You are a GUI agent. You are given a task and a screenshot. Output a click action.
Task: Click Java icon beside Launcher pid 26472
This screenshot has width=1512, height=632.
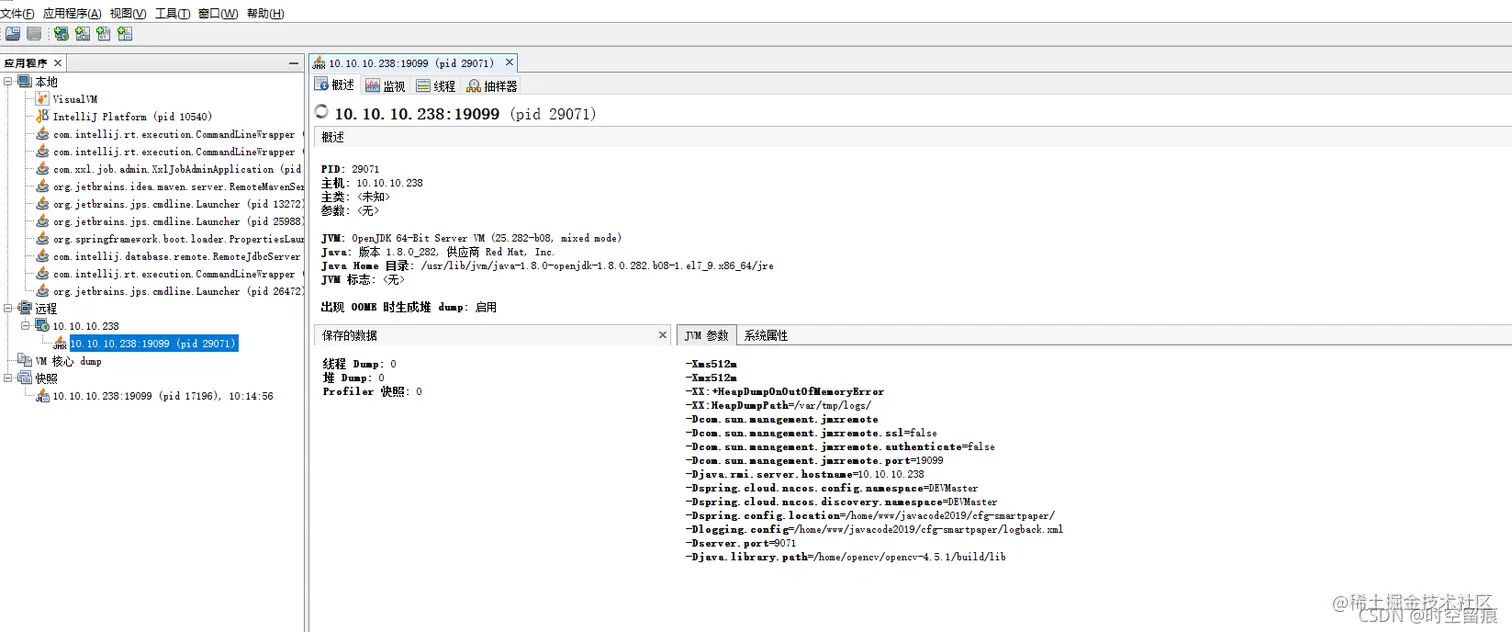(x=43, y=291)
